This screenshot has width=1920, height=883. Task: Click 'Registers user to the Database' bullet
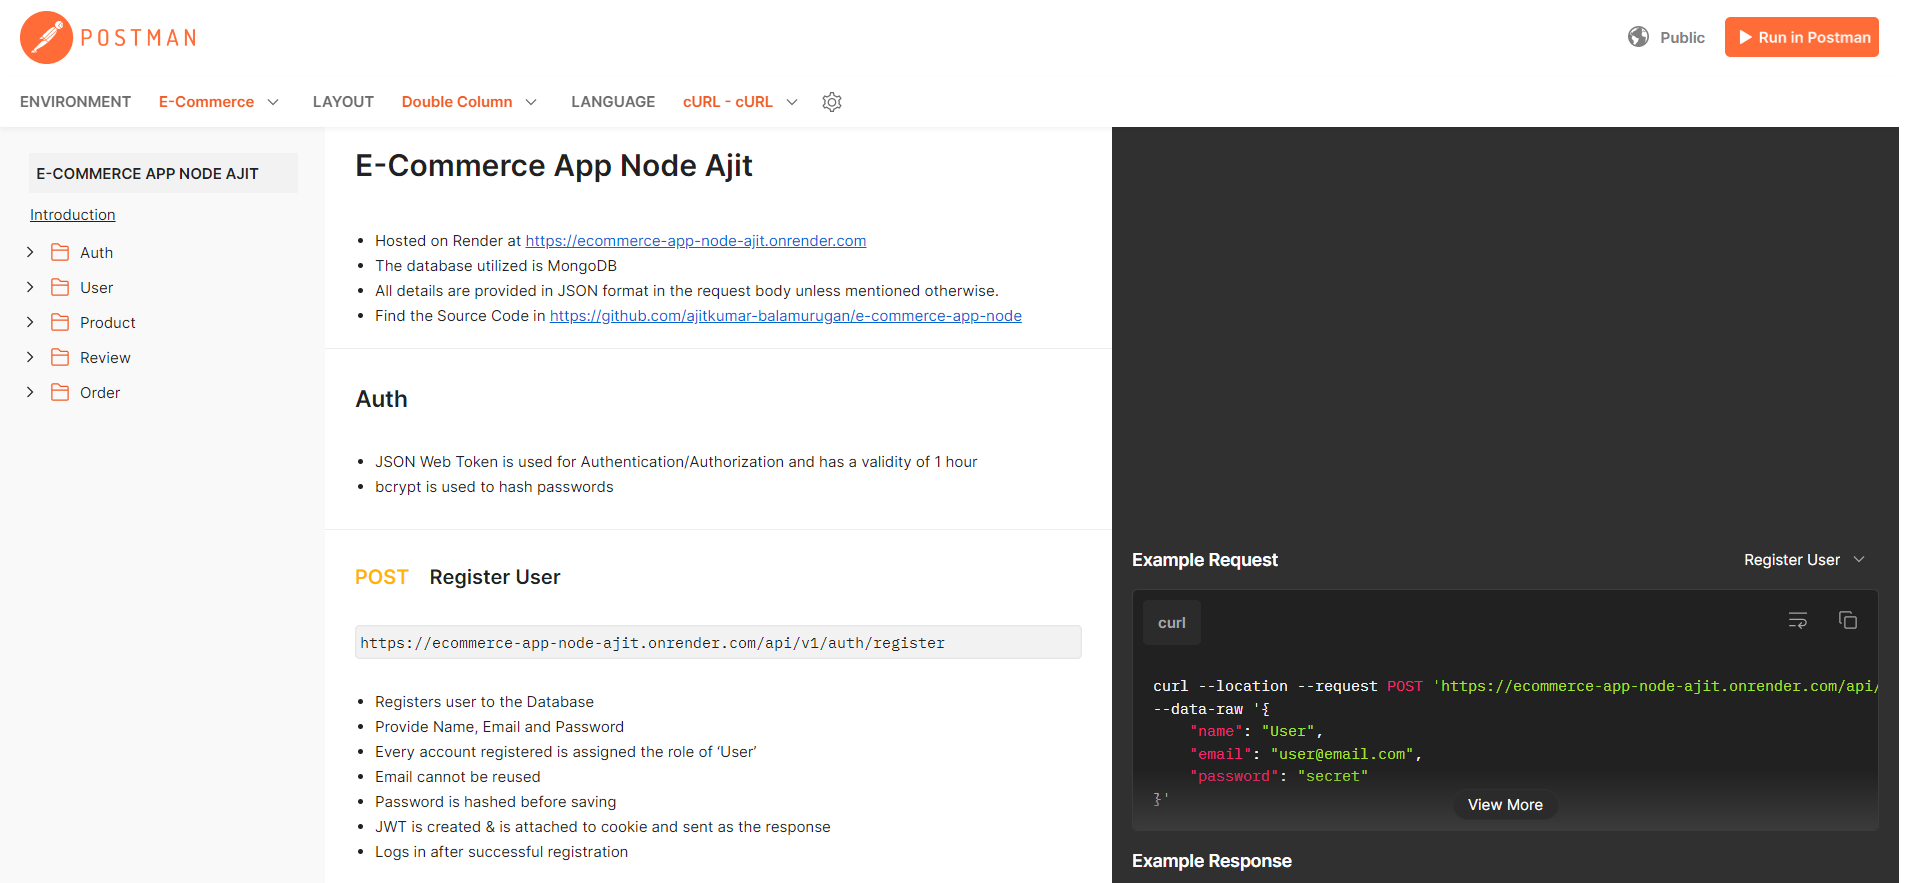[x=484, y=702]
